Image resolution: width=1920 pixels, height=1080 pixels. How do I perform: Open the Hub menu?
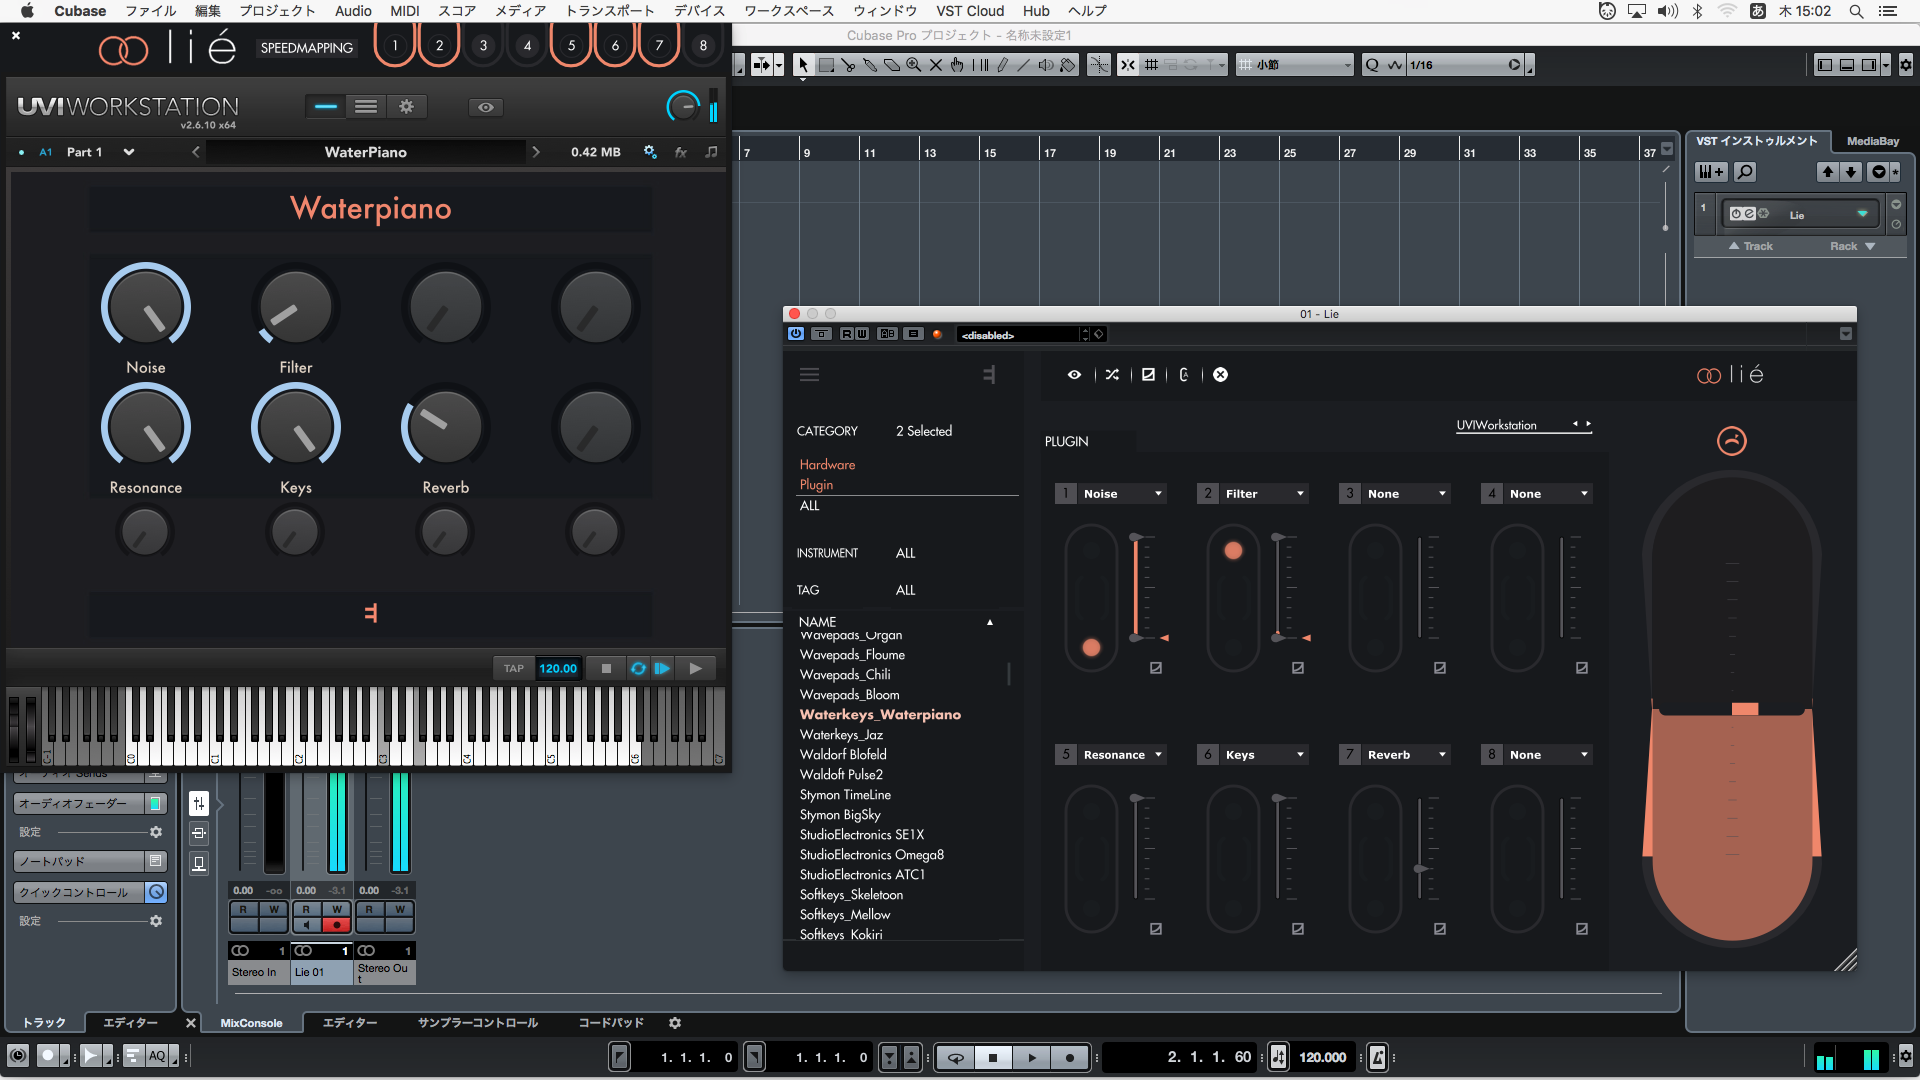coord(1036,11)
